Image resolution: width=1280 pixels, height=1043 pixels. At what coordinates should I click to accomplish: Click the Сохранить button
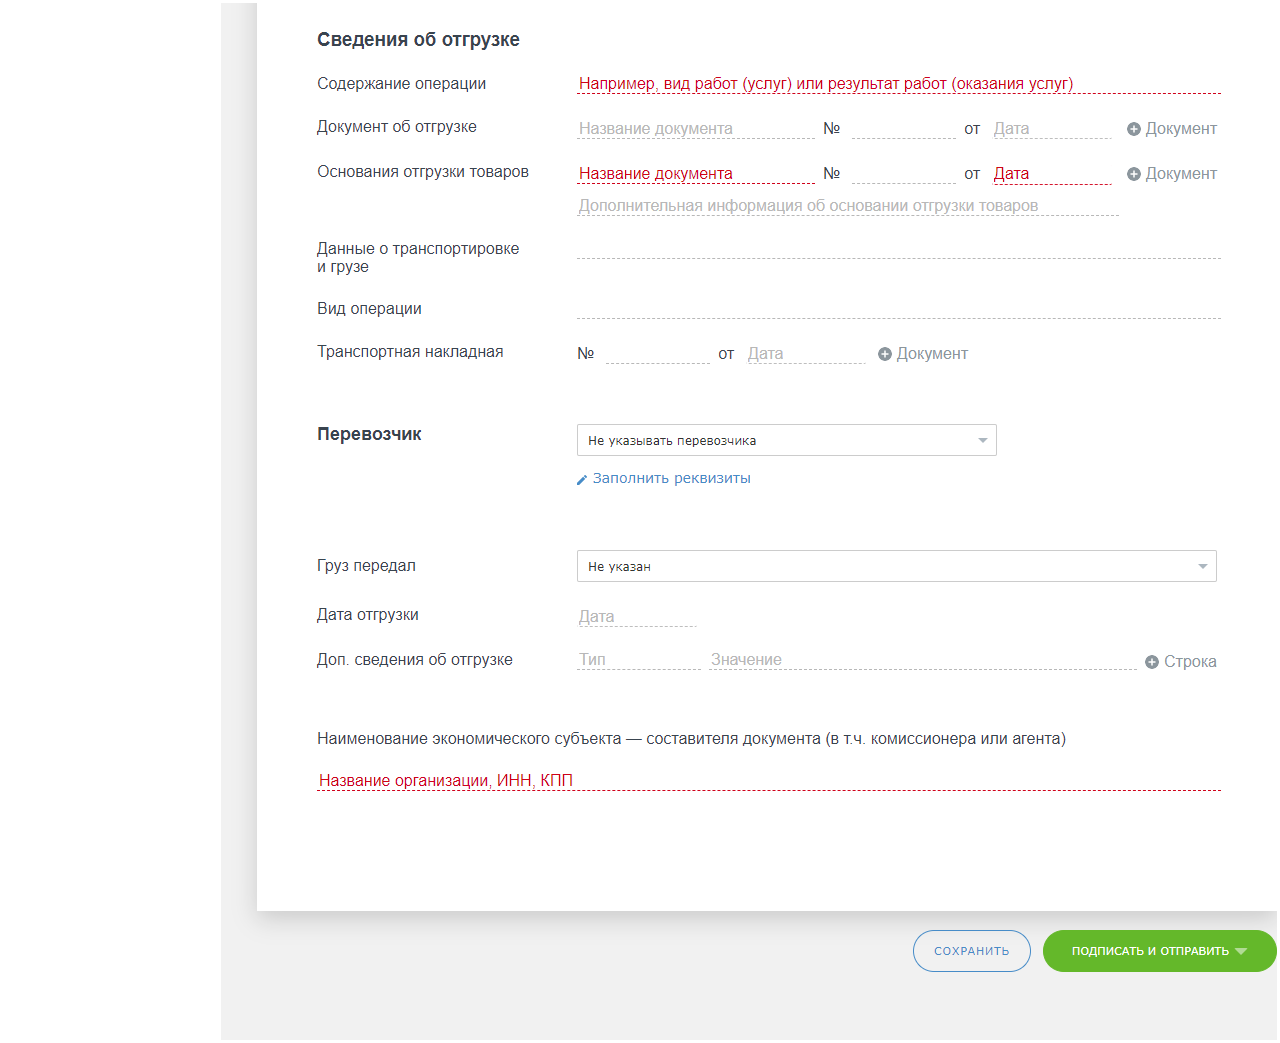click(x=972, y=951)
